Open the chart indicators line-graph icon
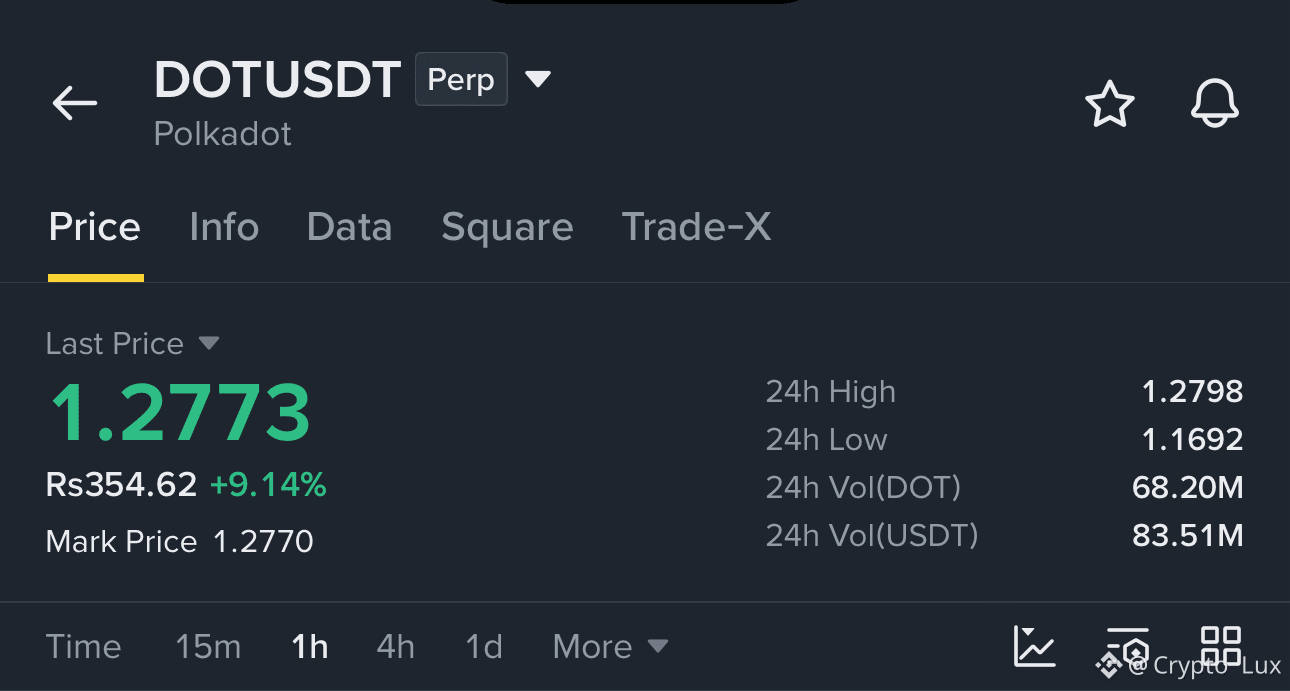 coord(1034,646)
